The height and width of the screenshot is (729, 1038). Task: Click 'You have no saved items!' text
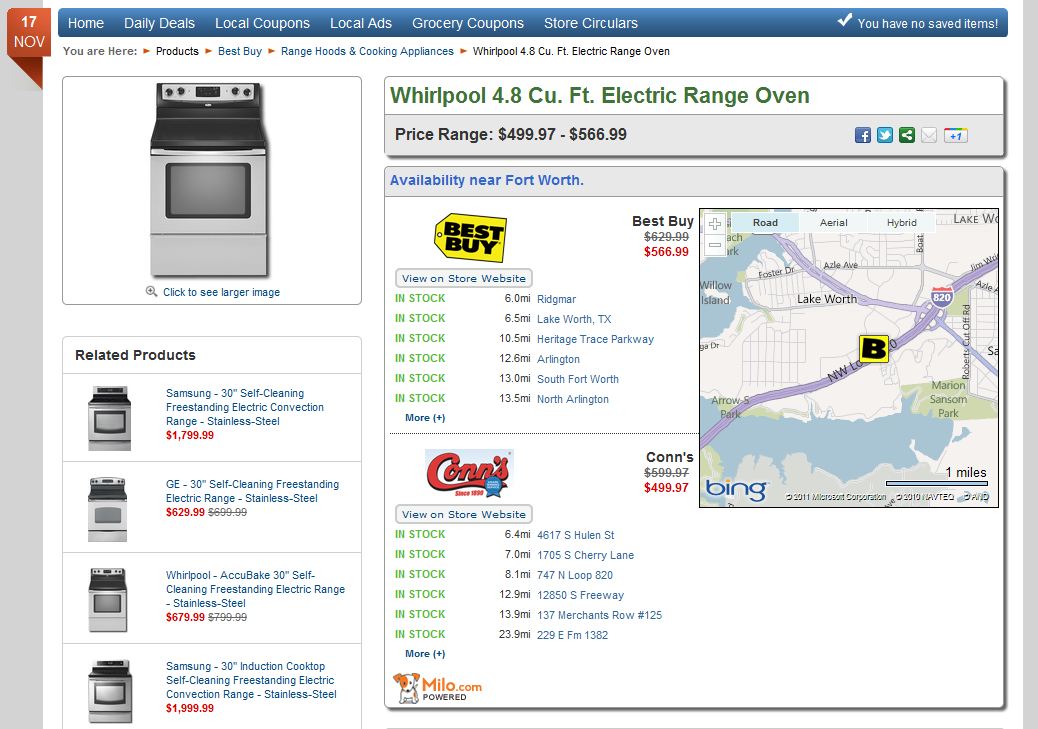(927, 24)
